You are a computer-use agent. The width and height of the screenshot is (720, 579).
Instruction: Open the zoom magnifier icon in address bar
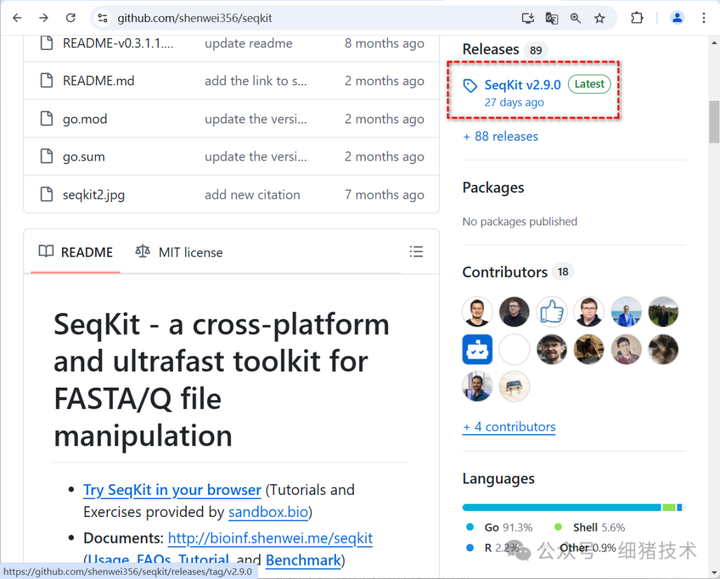[576, 18]
